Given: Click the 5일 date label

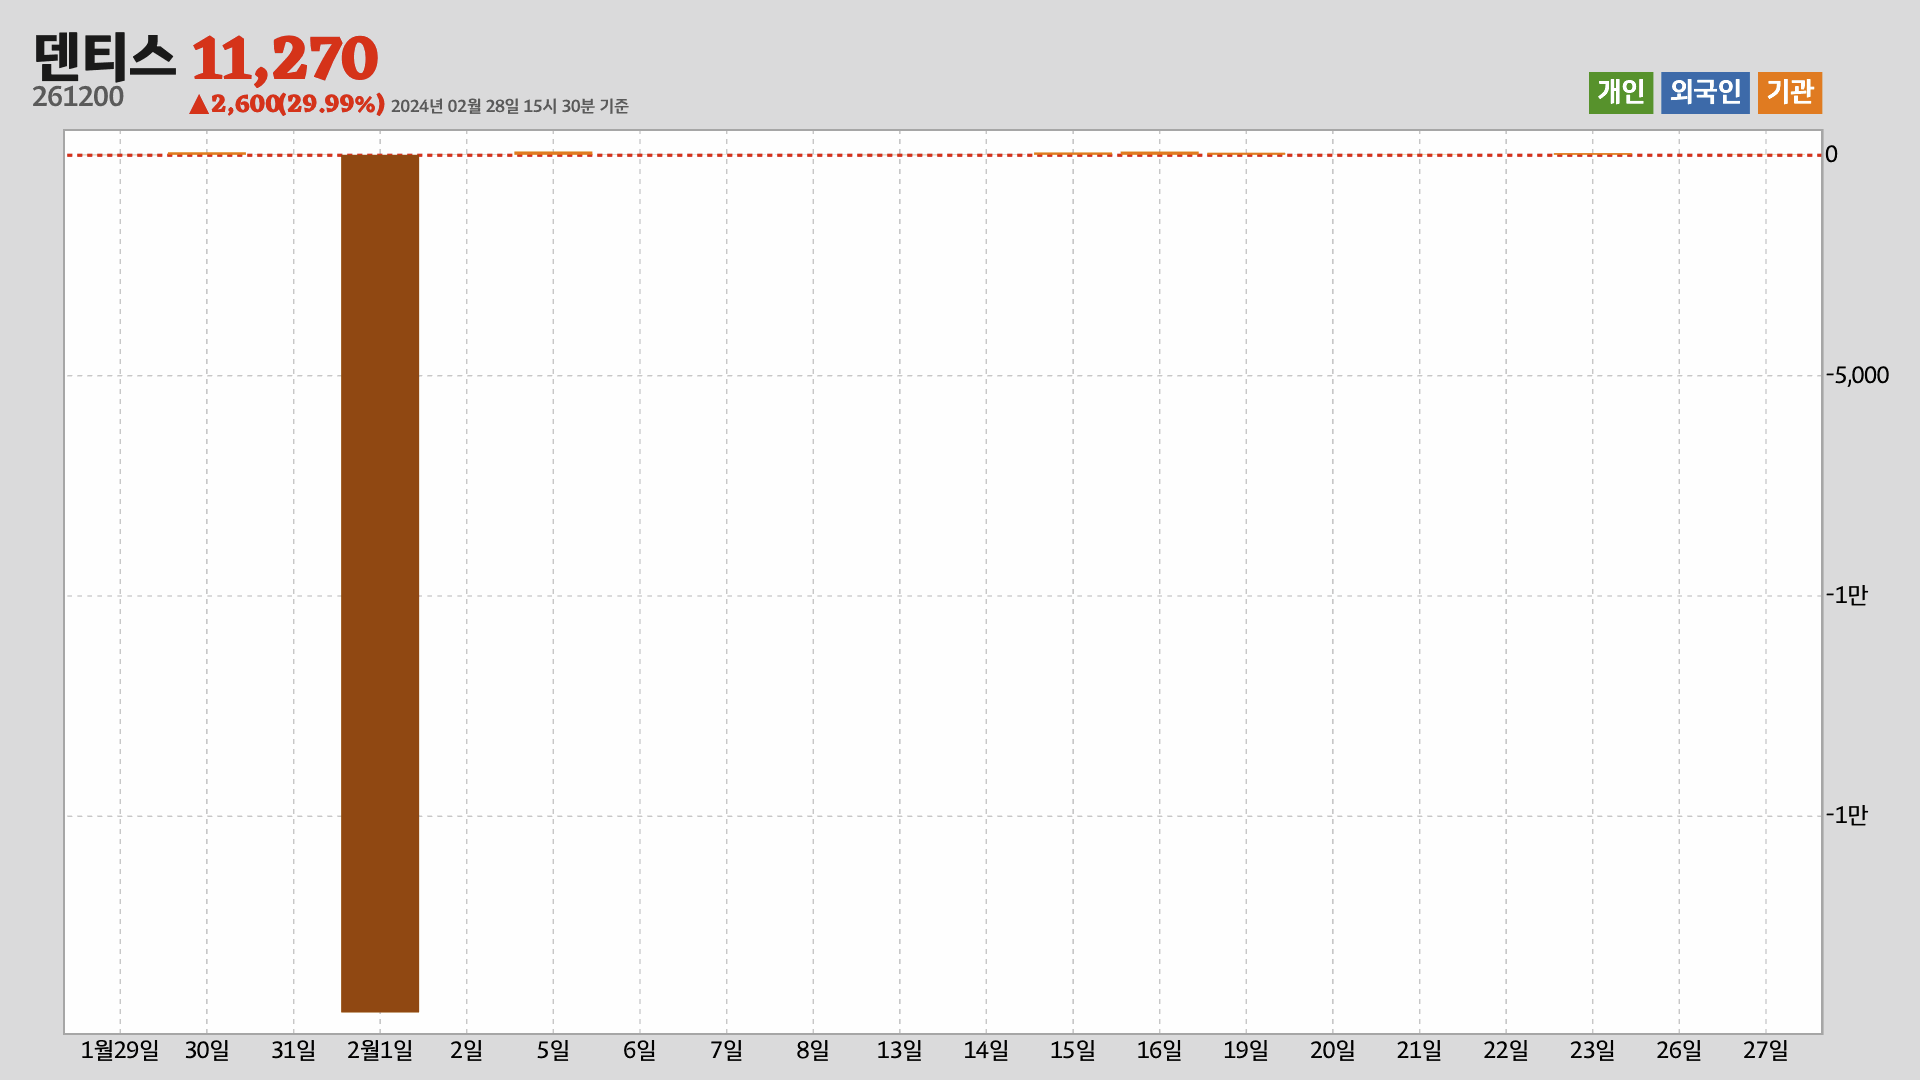Looking at the screenshot, I should click(553, 1050).
